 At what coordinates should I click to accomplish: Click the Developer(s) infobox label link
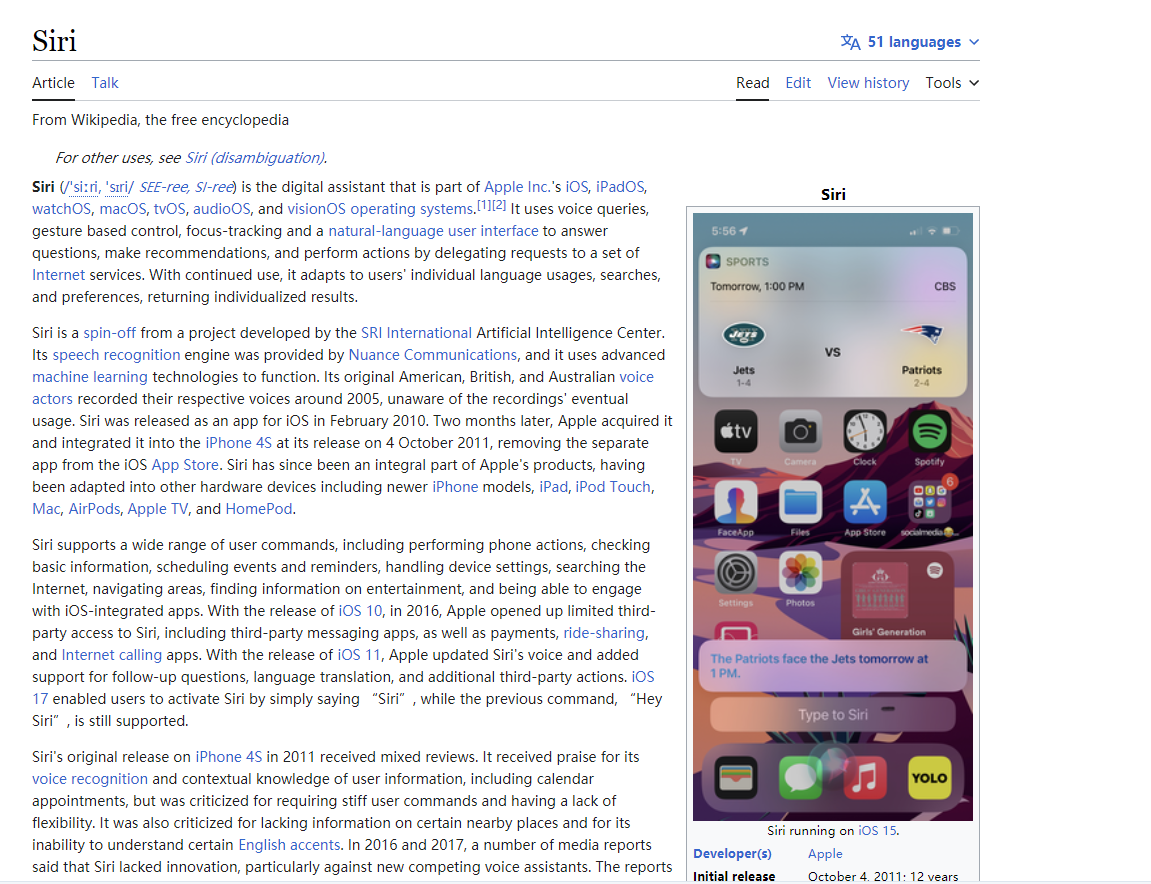(x=732, y=854)
